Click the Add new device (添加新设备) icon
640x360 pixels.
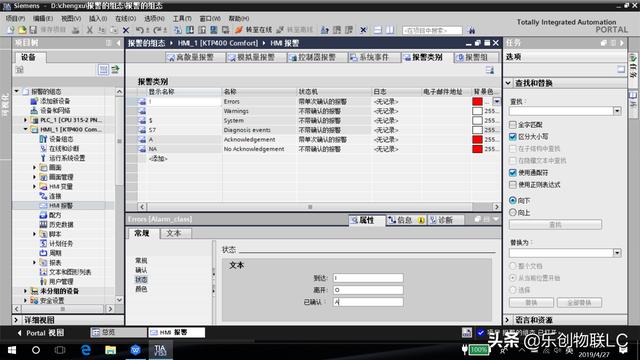pyautogui.click(x=34, y=101)
